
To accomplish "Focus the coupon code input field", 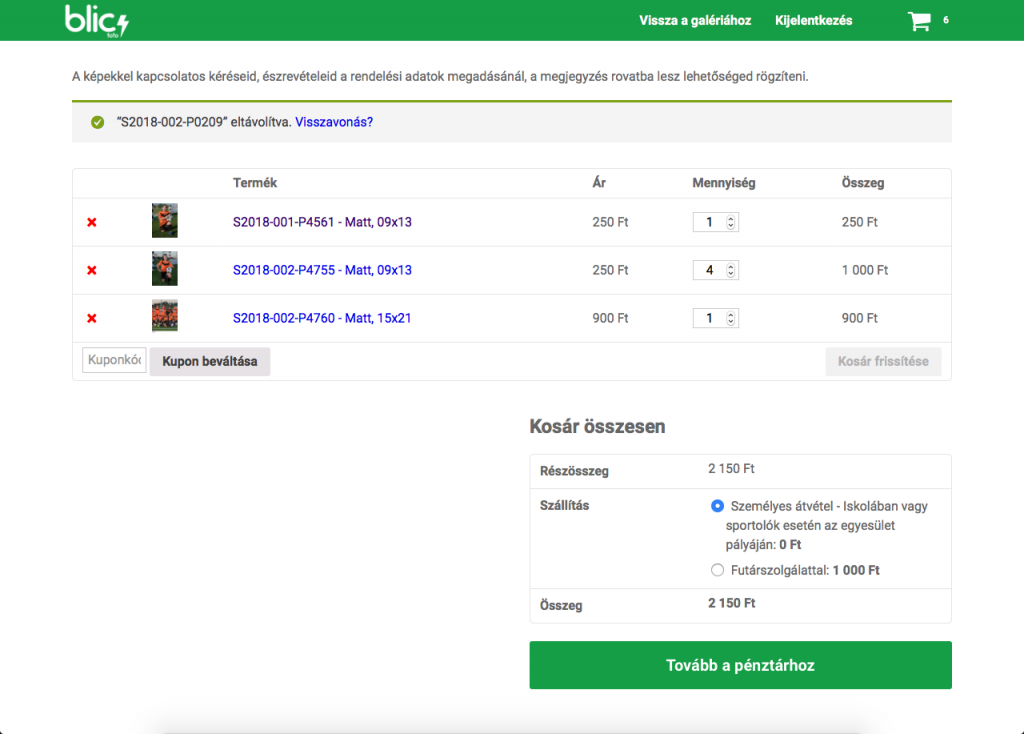I will point(114,360).
